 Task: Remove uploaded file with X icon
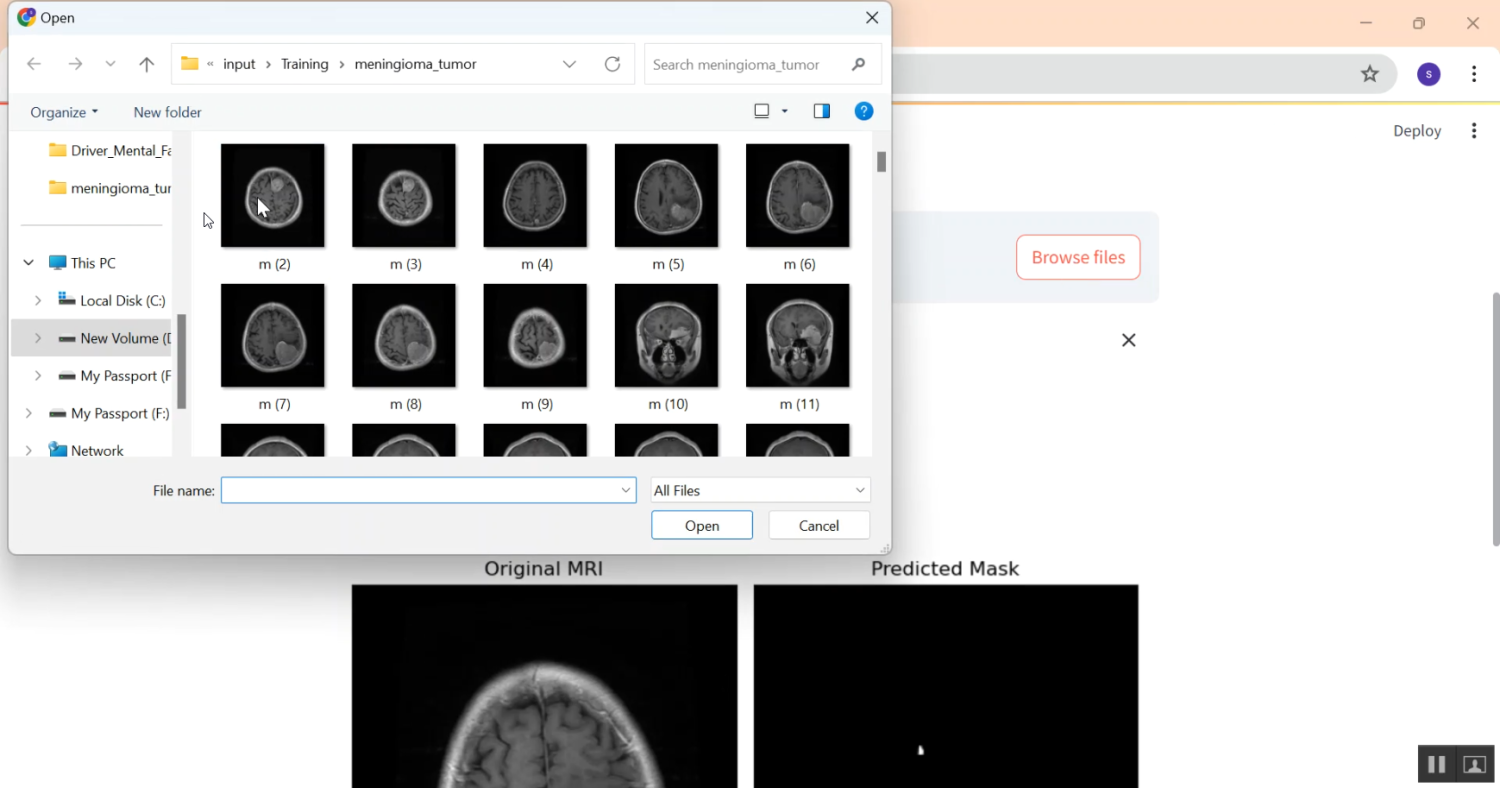click(1128, 340)
